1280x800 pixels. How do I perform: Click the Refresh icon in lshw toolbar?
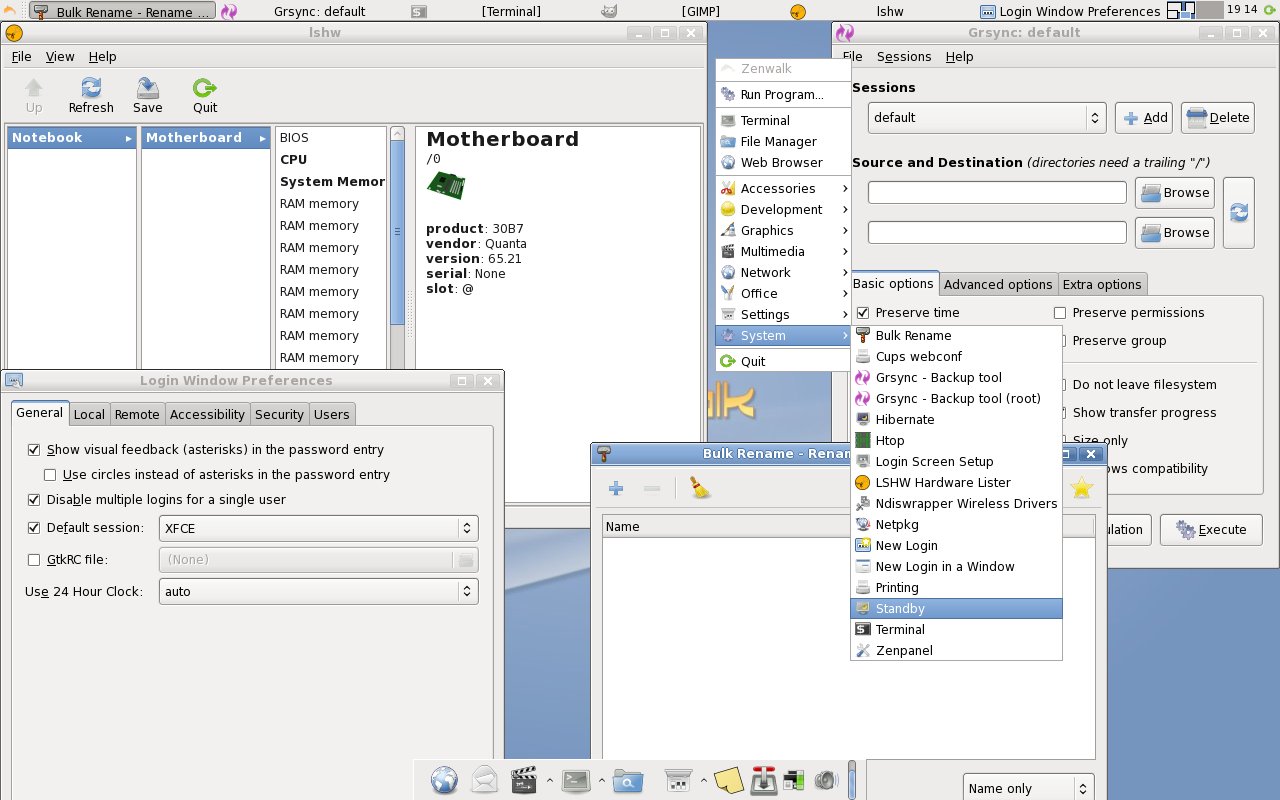pyautogui.click(x=91, y=88)
